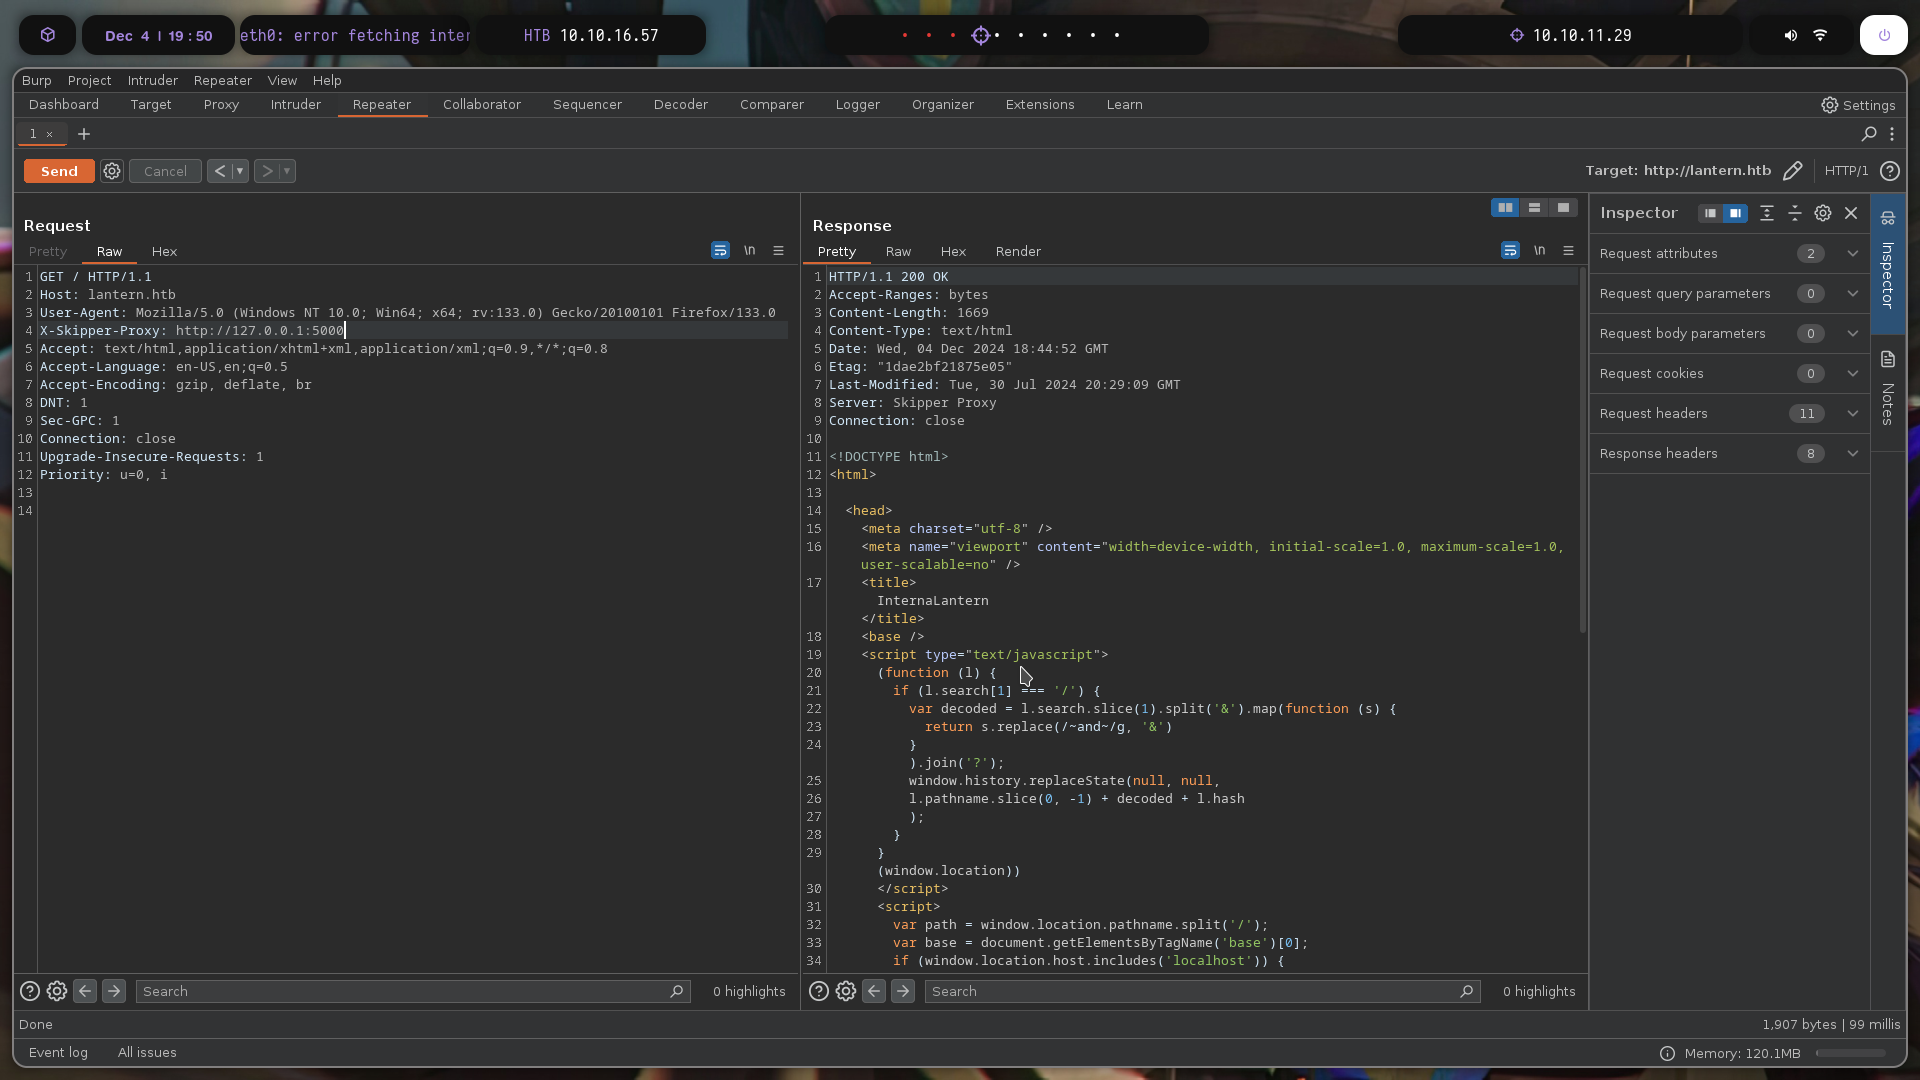
Task: Toggle request non-printable characters display
Action: point(750,250)
